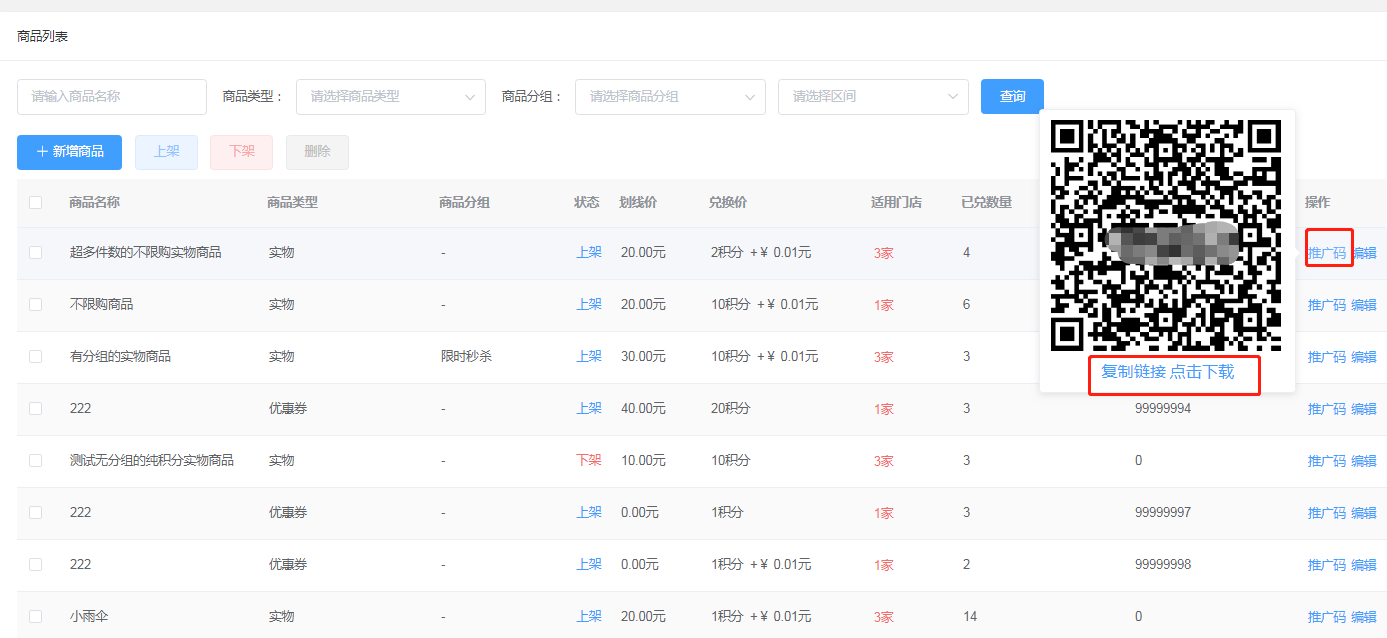Click the 操作 column header

click(x=1318, y=202)
